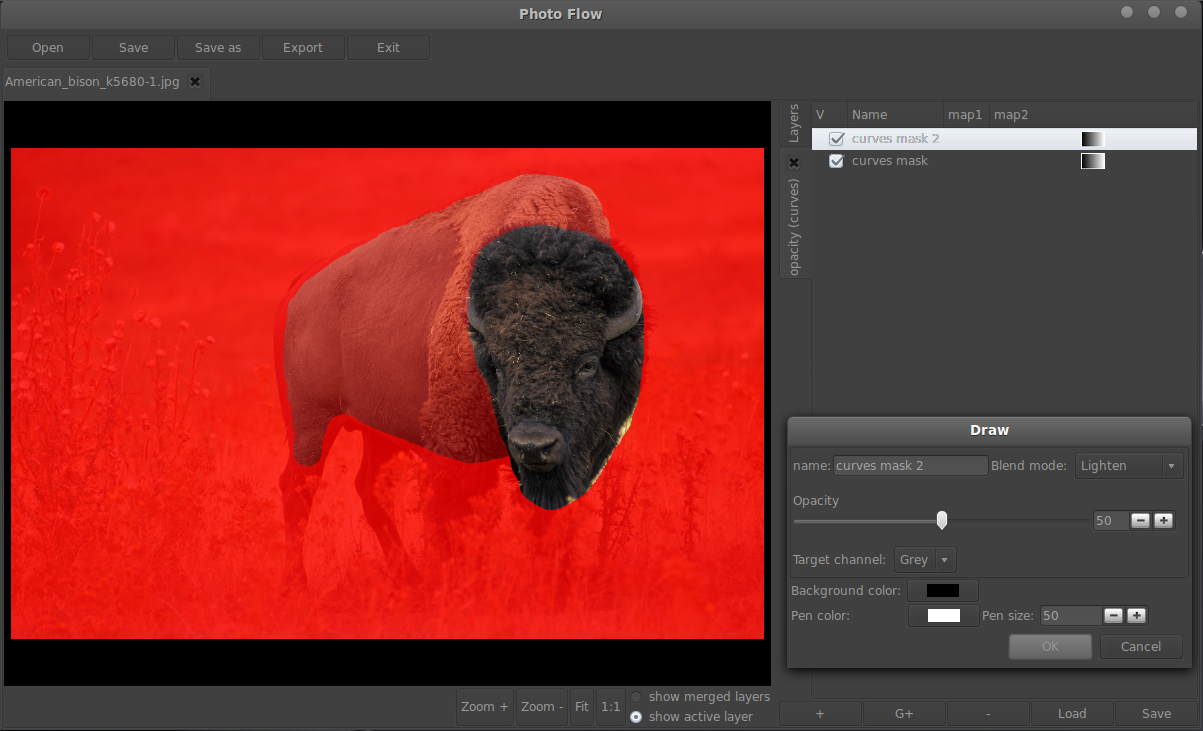Click the Export button

point(302,47)
